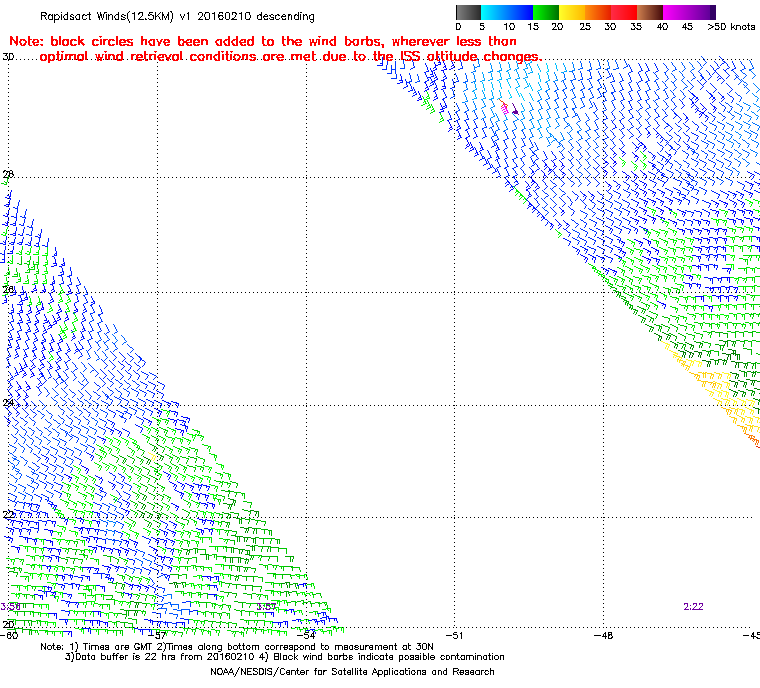The height and width of the screenshot is (688, 760).
Task: Click the latitude label 26
Action: [x=8, y=289]
